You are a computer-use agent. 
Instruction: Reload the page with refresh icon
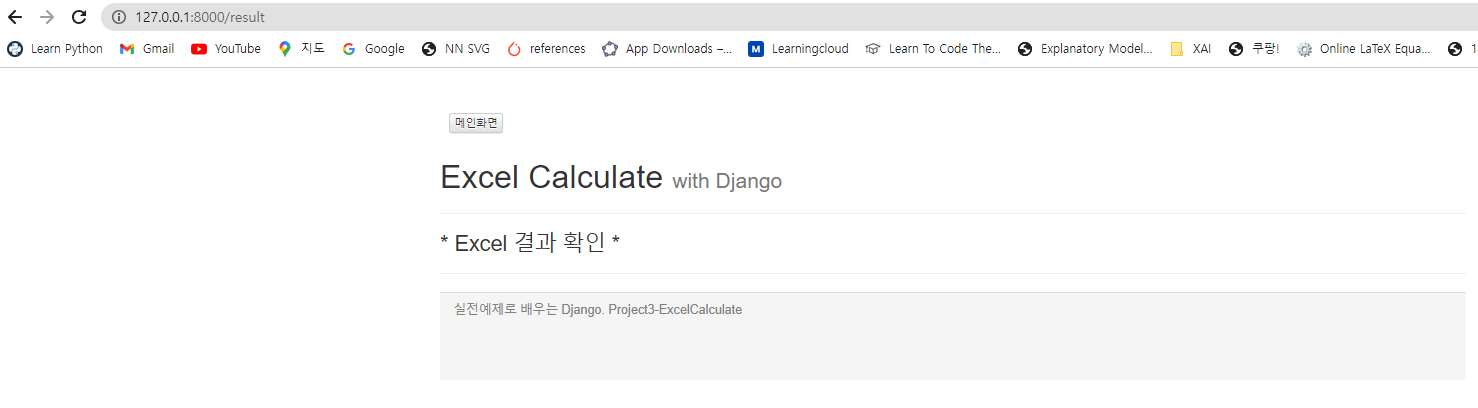pyautogui.click(x=79, y=17)
